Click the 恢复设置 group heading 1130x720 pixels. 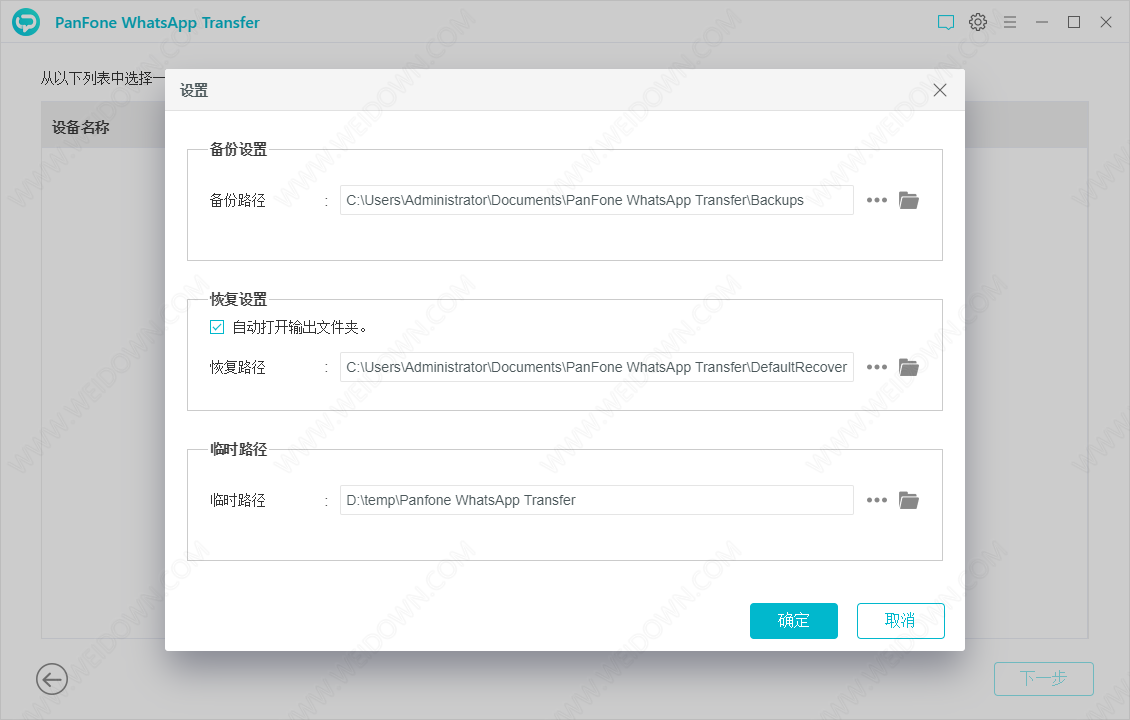(239, 299)
